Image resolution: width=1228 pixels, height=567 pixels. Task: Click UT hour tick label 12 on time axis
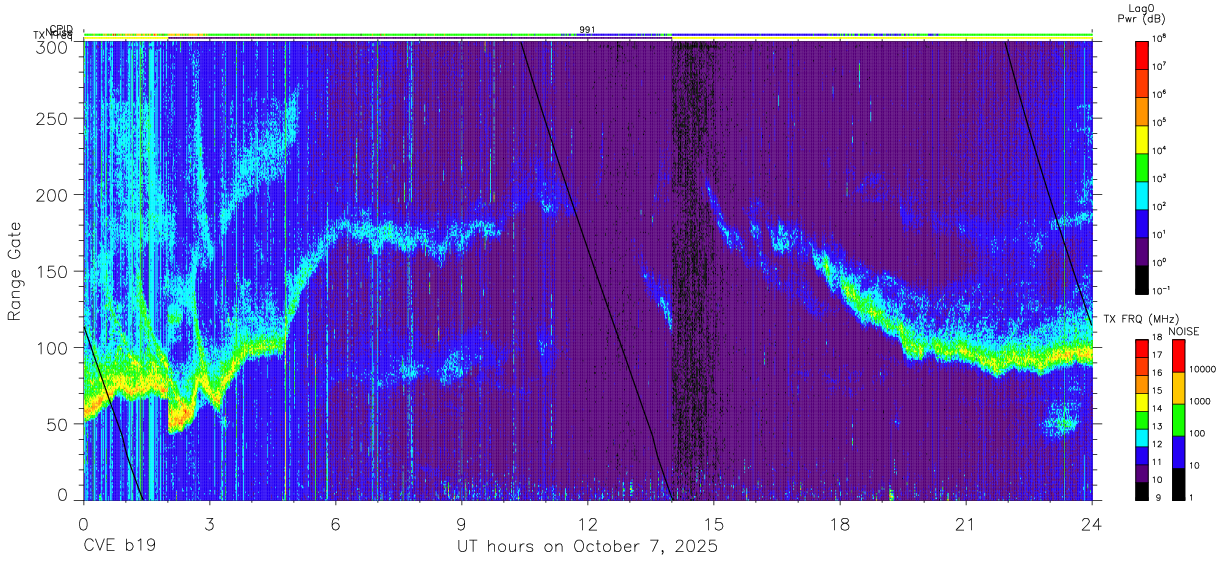587,524
